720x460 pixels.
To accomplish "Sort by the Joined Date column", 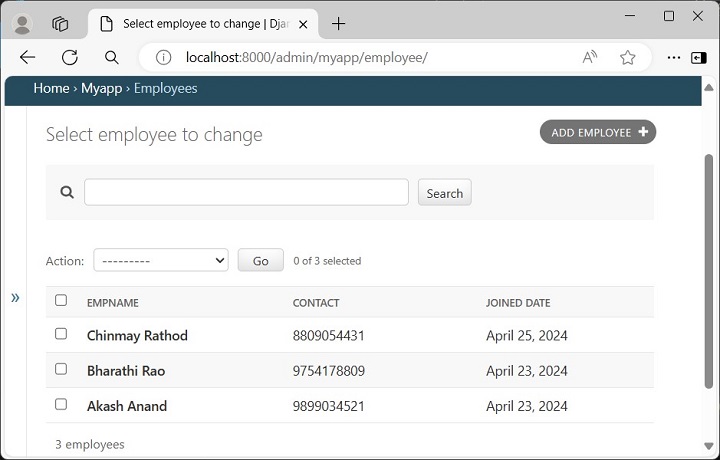I will [518, 303].
